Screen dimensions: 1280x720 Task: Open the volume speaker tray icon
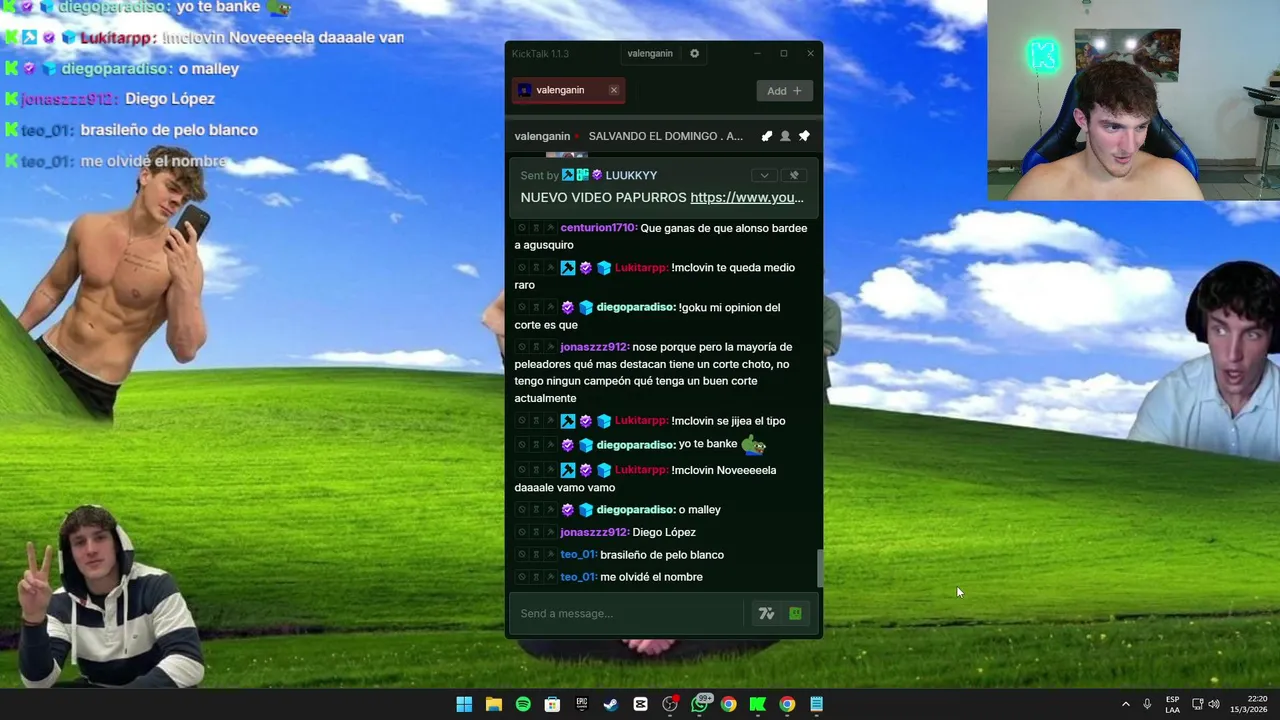coord(1214,704)
